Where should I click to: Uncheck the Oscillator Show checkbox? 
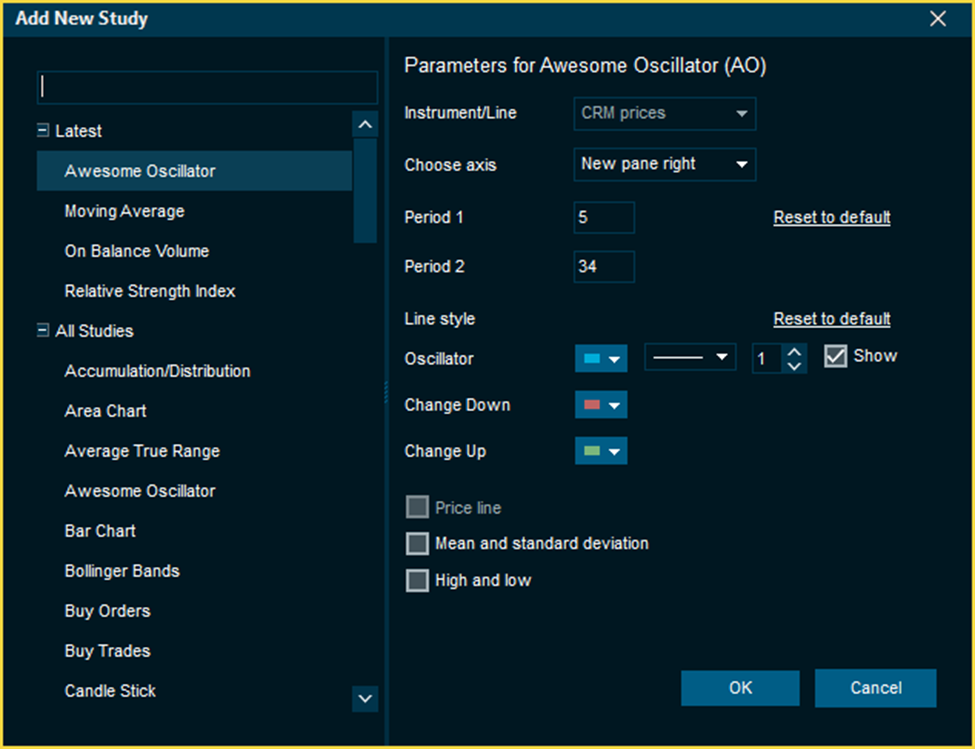click(836, 357)
